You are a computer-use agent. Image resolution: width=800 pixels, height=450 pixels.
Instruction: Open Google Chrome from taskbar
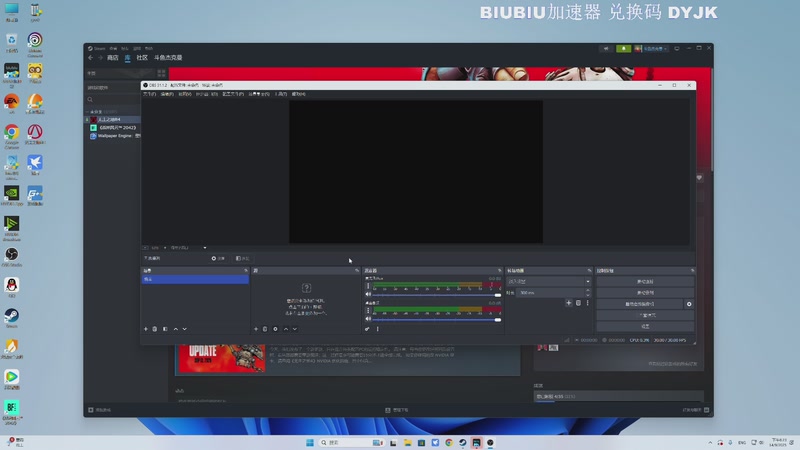pyautogui.click(x=449, y=442)
